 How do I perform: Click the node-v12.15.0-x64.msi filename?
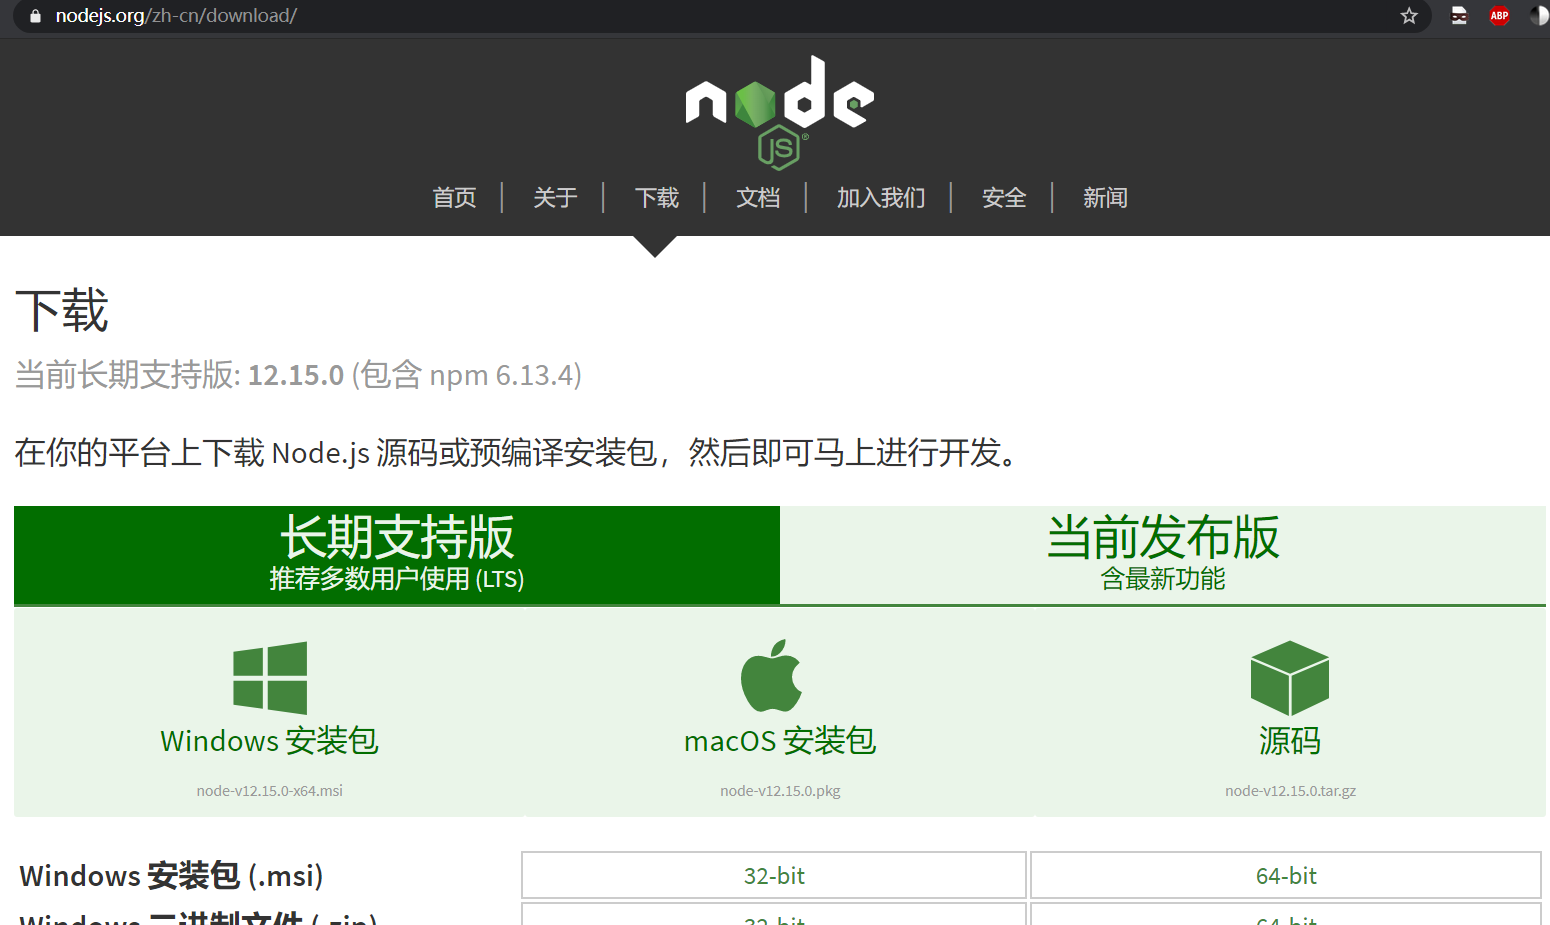tap(270, 791)
